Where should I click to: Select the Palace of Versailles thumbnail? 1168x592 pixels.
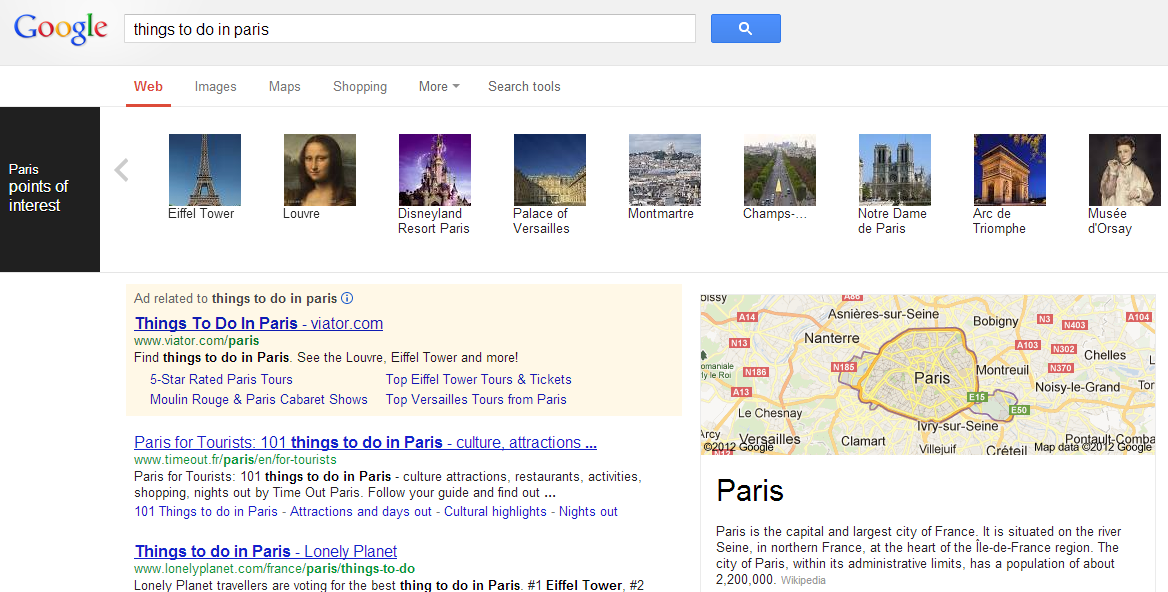click(550, 170)
